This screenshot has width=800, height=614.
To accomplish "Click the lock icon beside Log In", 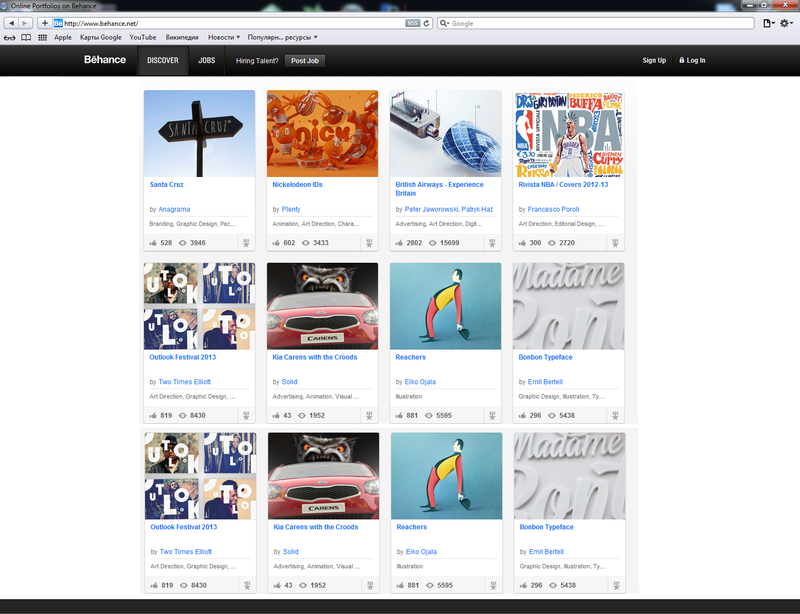I will (682, 60).
